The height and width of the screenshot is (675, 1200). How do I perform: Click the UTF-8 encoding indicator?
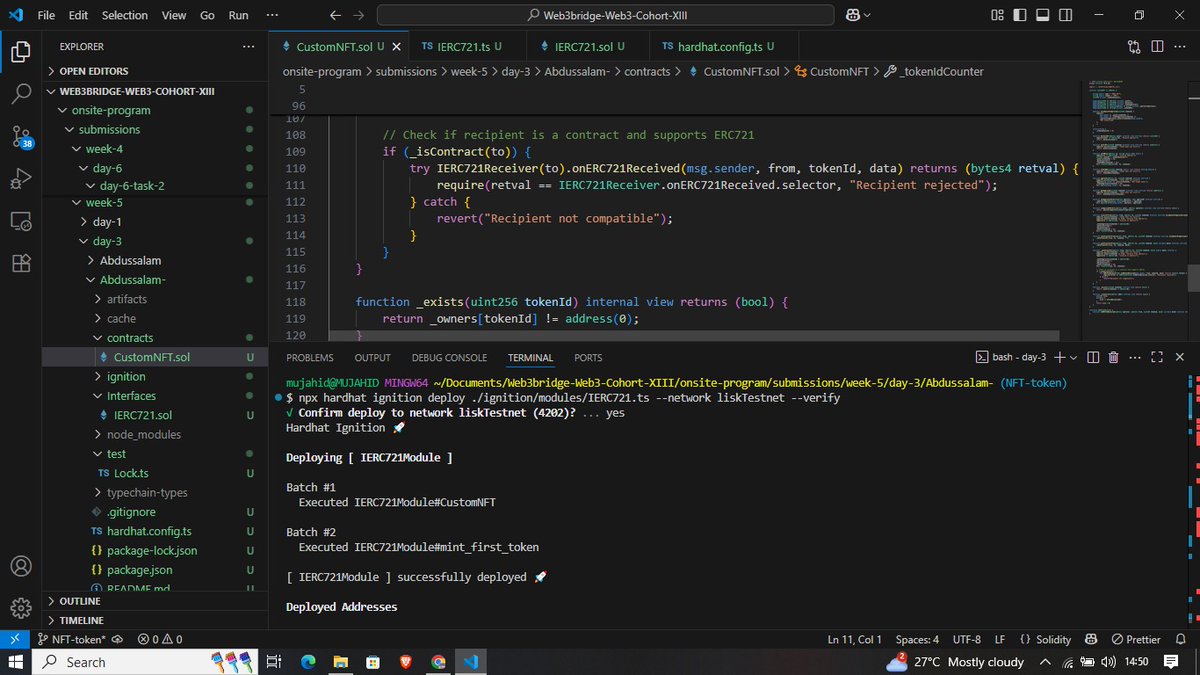(x=967, y=639)
